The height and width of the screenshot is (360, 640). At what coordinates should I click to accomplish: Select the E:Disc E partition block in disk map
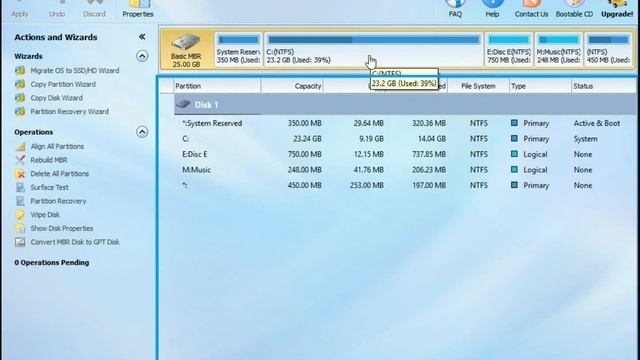tap(509, 50)
